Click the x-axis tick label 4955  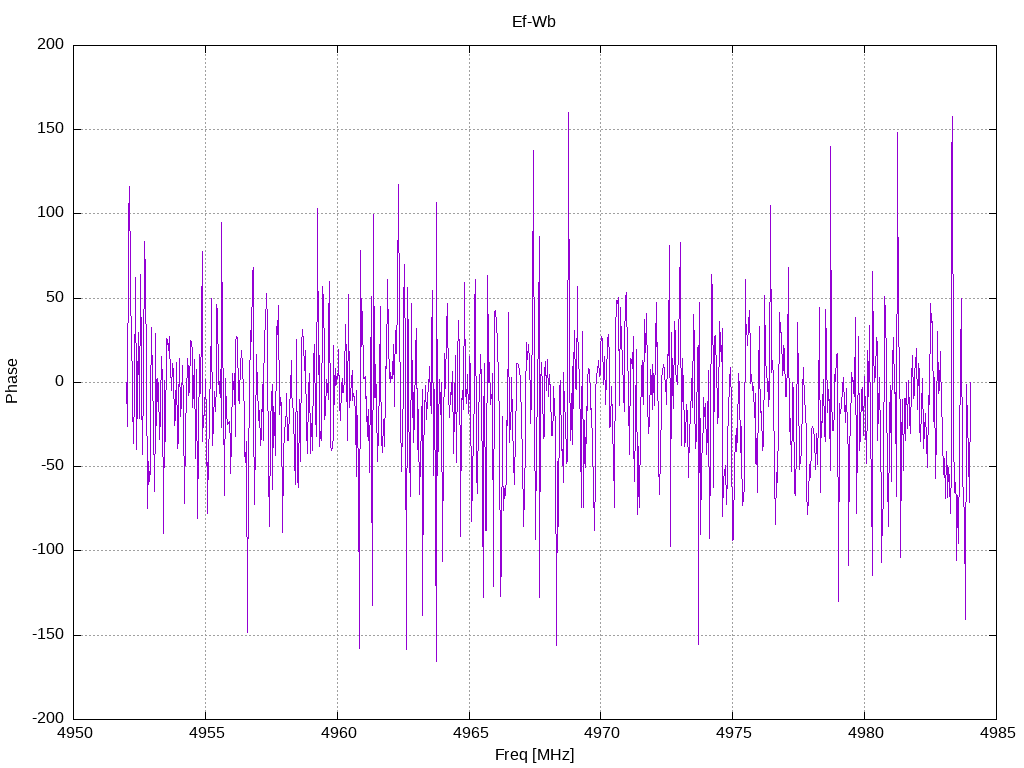pyautogui.click(x=206, y=733)
